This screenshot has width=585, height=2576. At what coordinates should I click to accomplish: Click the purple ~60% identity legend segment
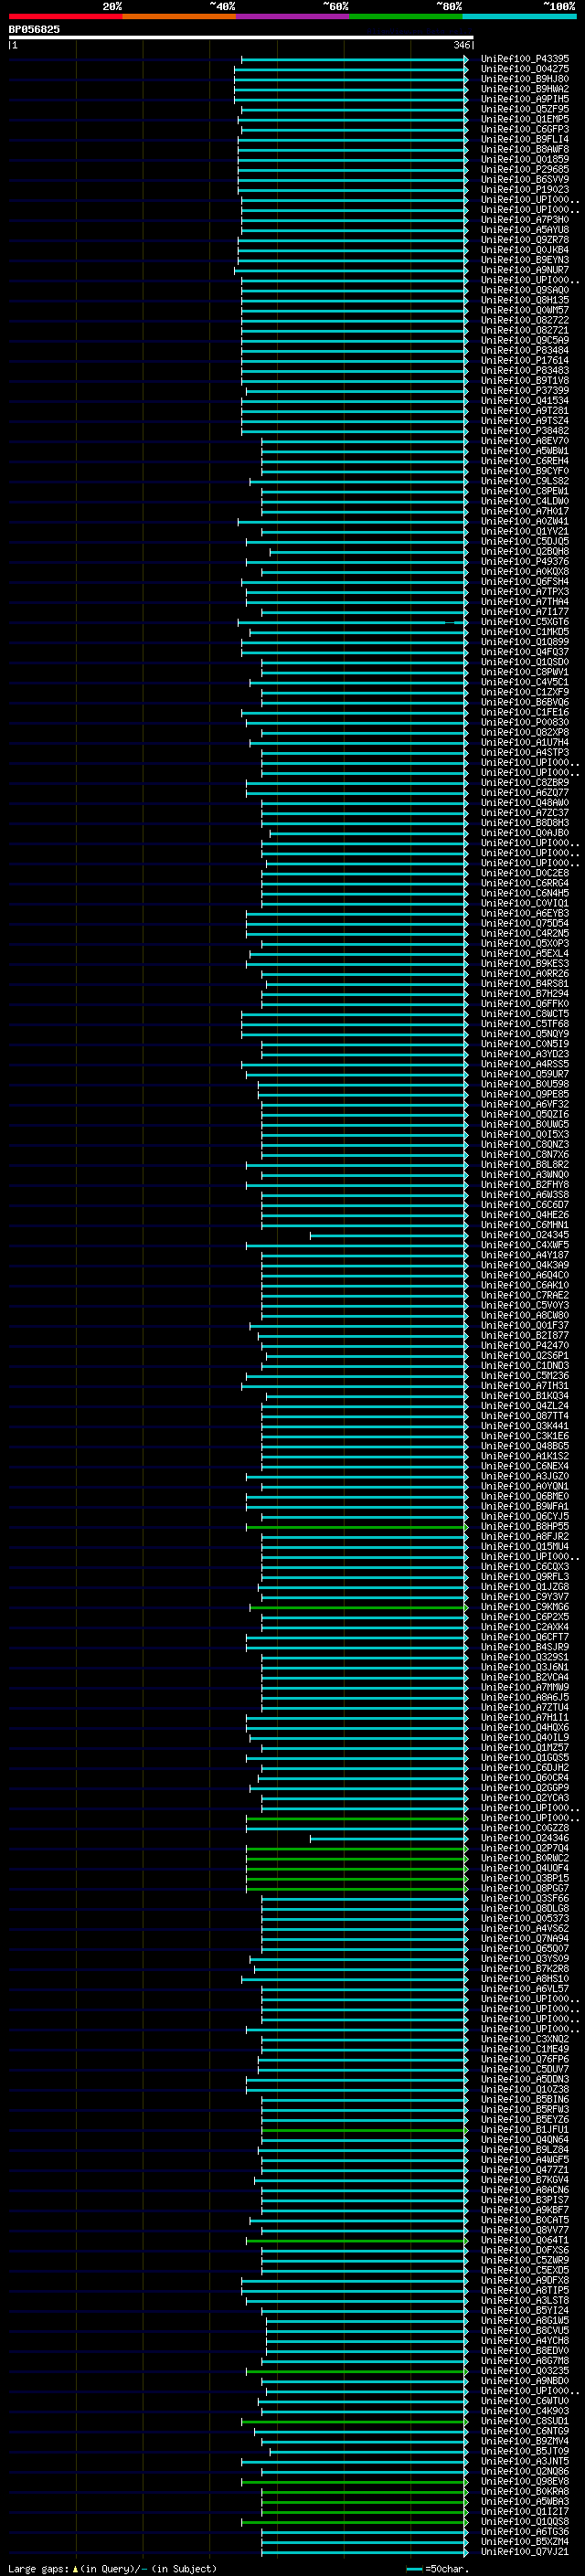tap(292, 16)
